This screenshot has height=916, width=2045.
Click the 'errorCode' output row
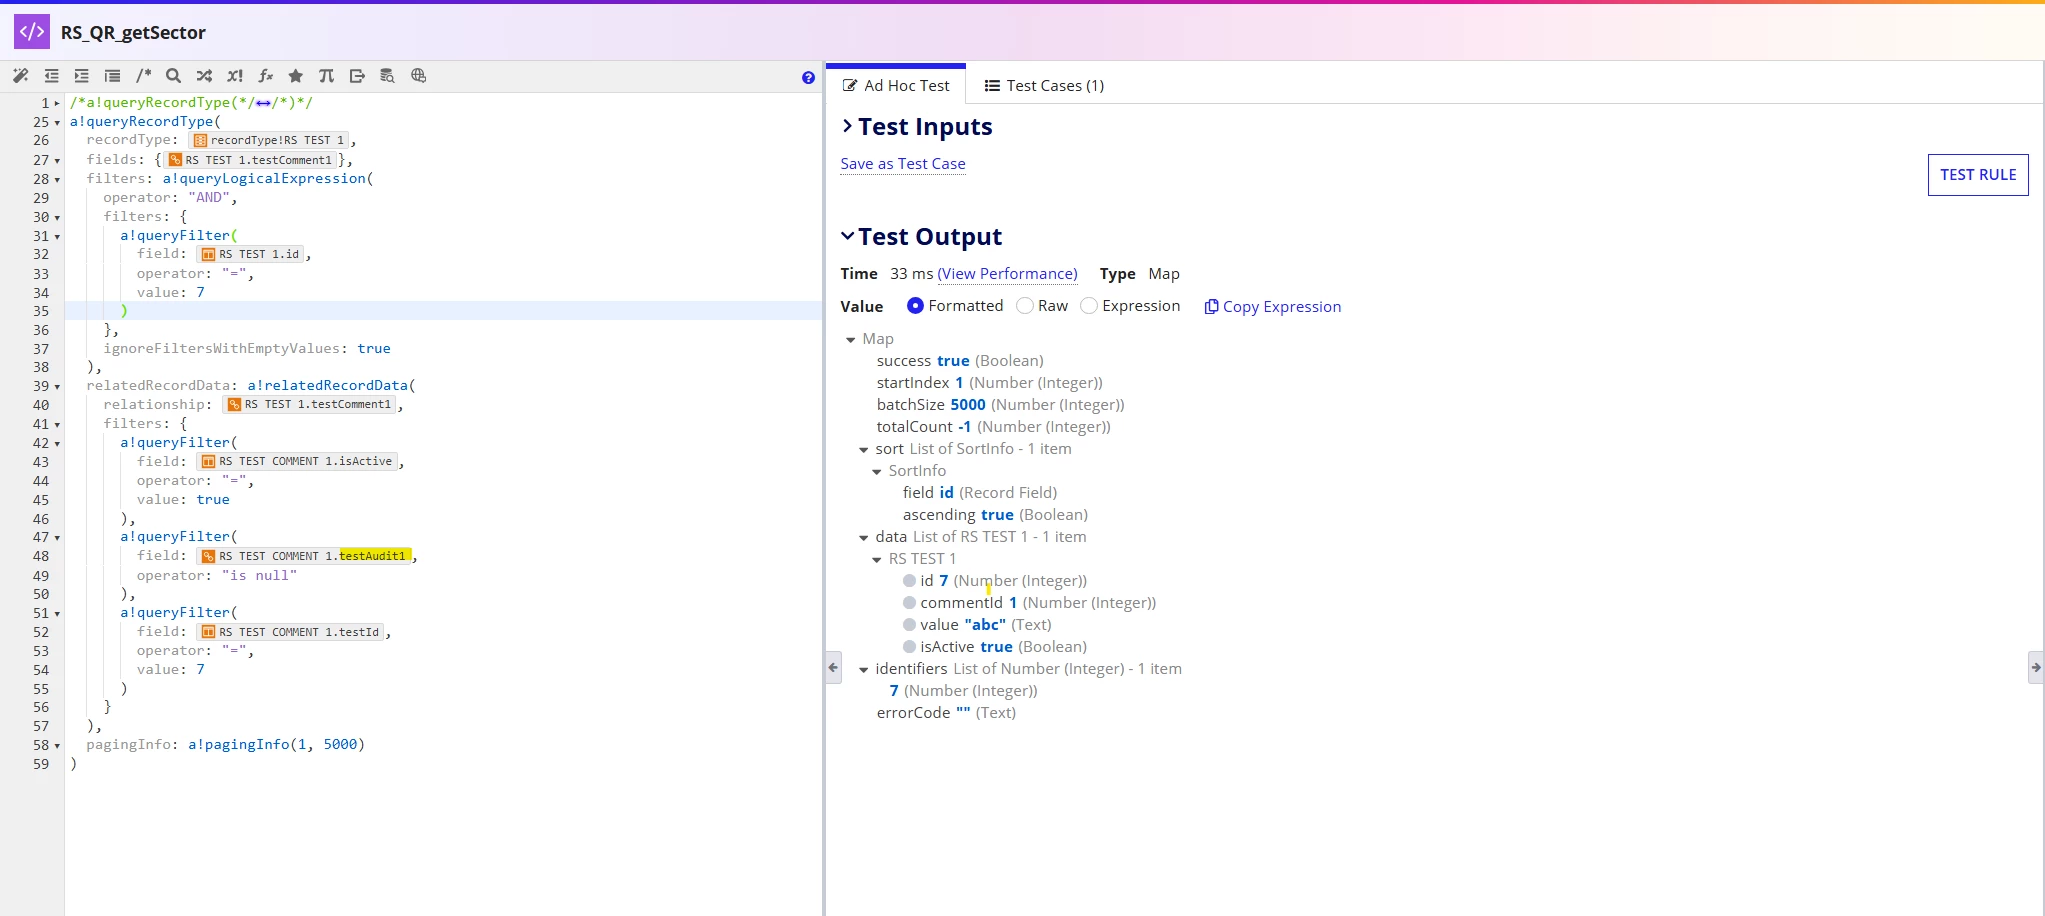coord(946,713)
